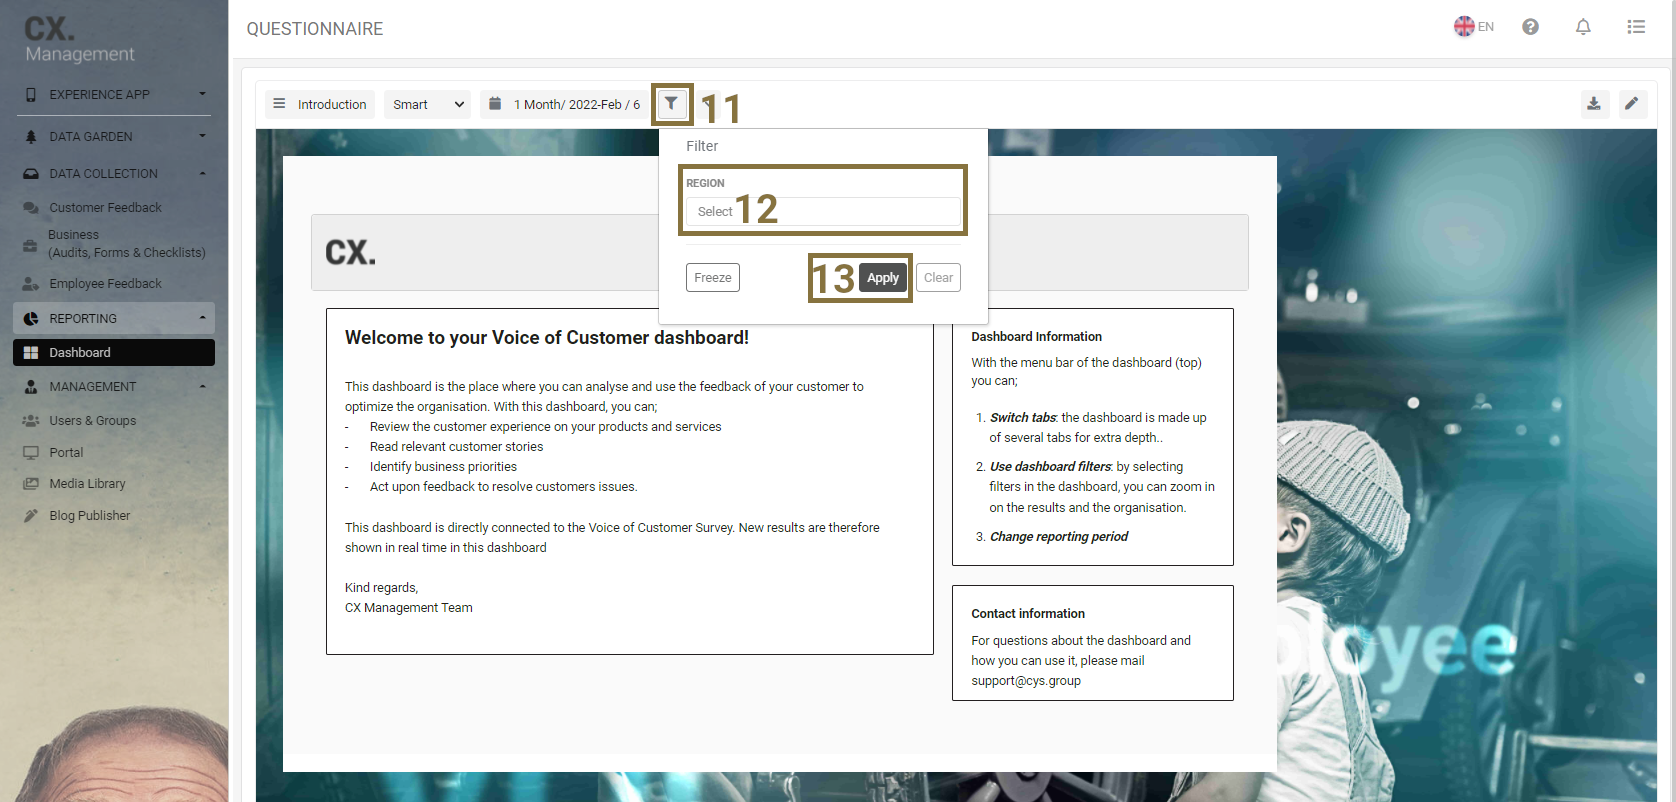Click the REGION label
This screenshot has width=1676, height=802.
[705, 183]
